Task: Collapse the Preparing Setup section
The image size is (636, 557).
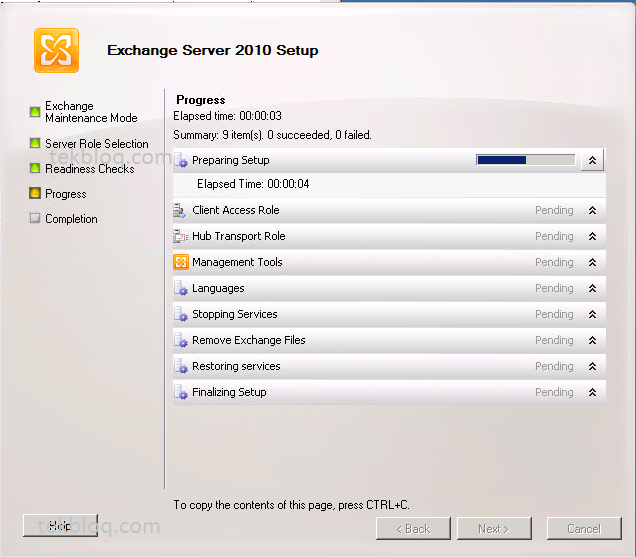Action: (x=592, y=160)
